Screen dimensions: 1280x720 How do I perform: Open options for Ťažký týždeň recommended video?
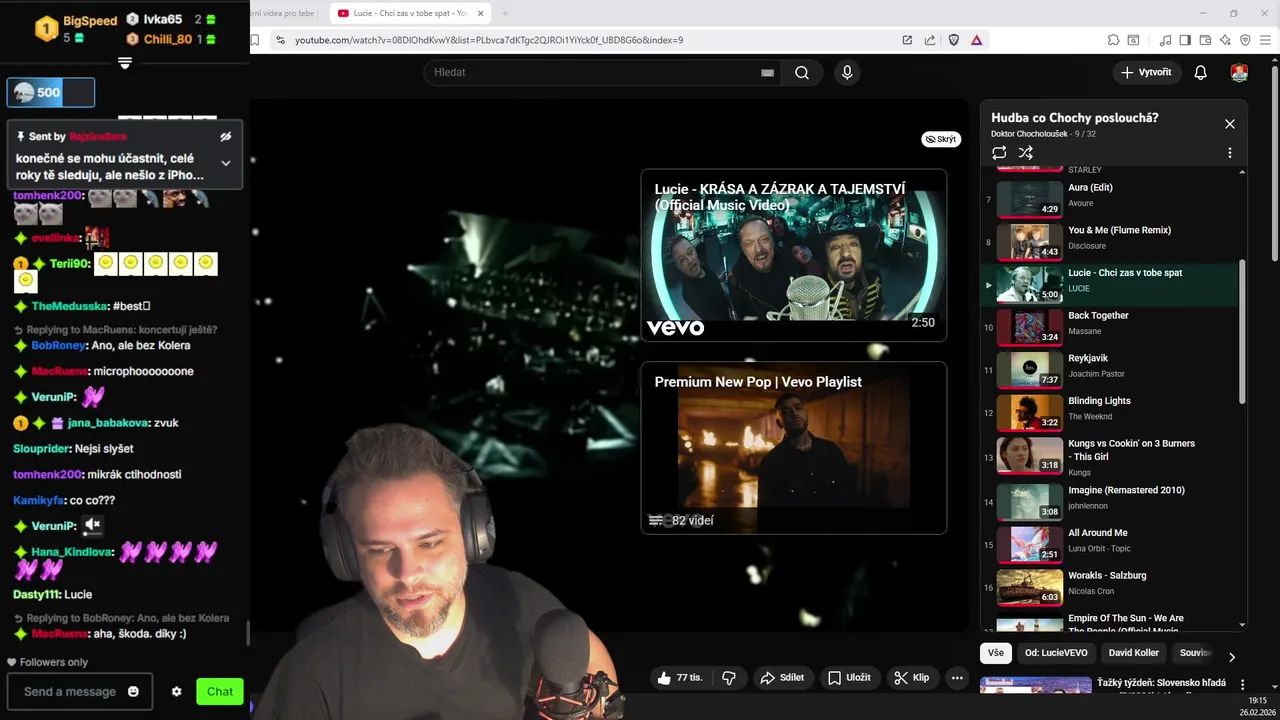[1242, 685]
